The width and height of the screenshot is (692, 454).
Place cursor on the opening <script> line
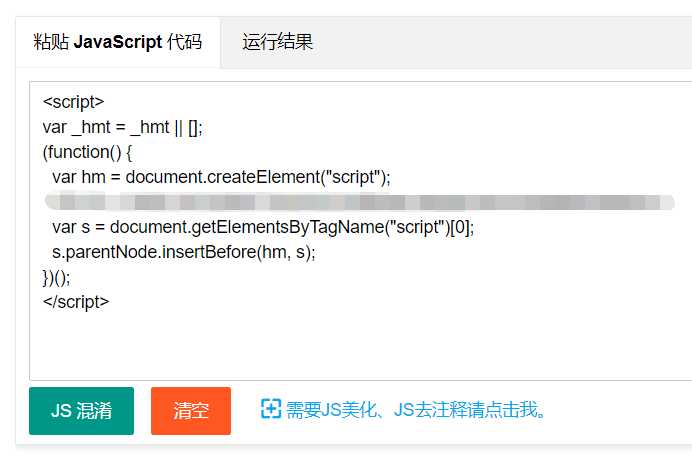pos(73,102)
